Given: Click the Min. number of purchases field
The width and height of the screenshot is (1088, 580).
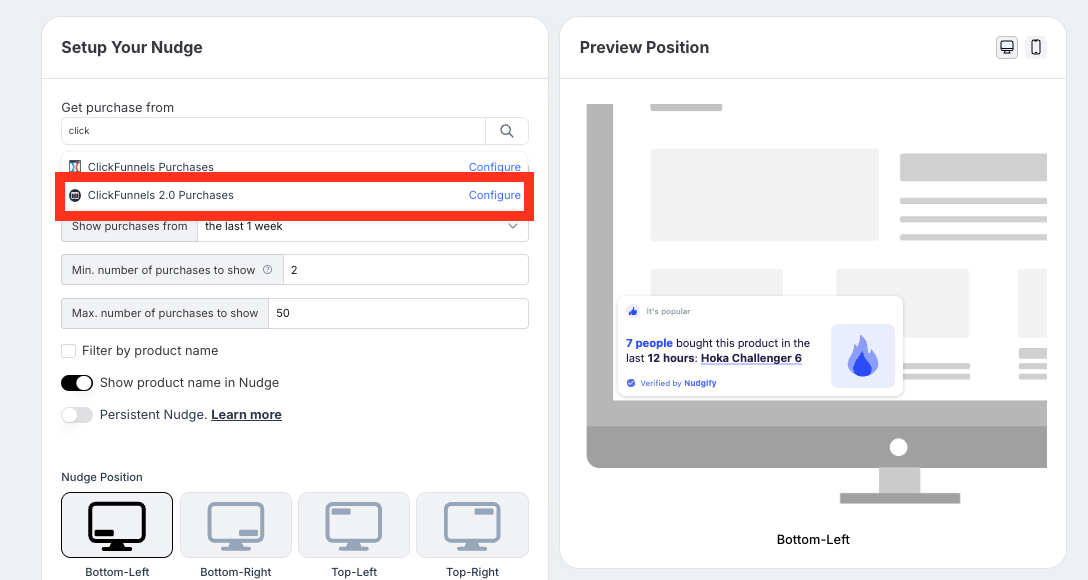Looking at the screenshot, I should pyautogui.click(x=406, y=270).
